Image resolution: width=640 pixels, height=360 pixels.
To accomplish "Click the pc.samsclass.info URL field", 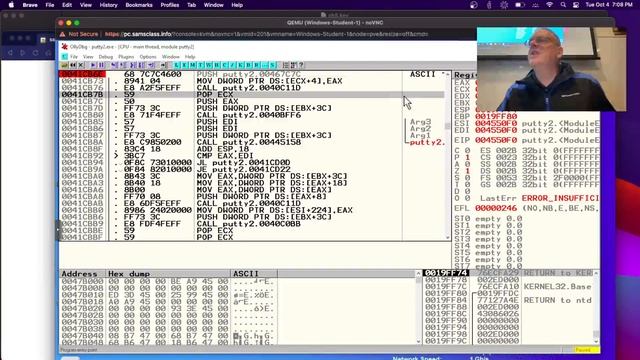I will point(266,34).
